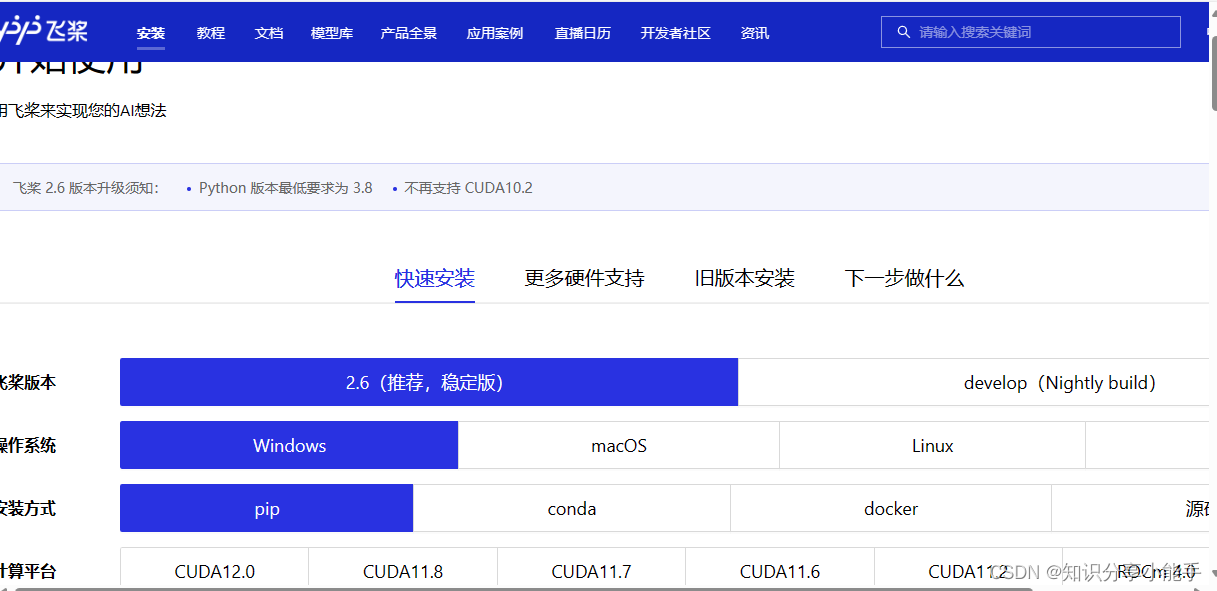Switch to the 旧版本安装 tab
This screenshot has height=591, width=1217.
pyautogui.click(x=745, y=278)
